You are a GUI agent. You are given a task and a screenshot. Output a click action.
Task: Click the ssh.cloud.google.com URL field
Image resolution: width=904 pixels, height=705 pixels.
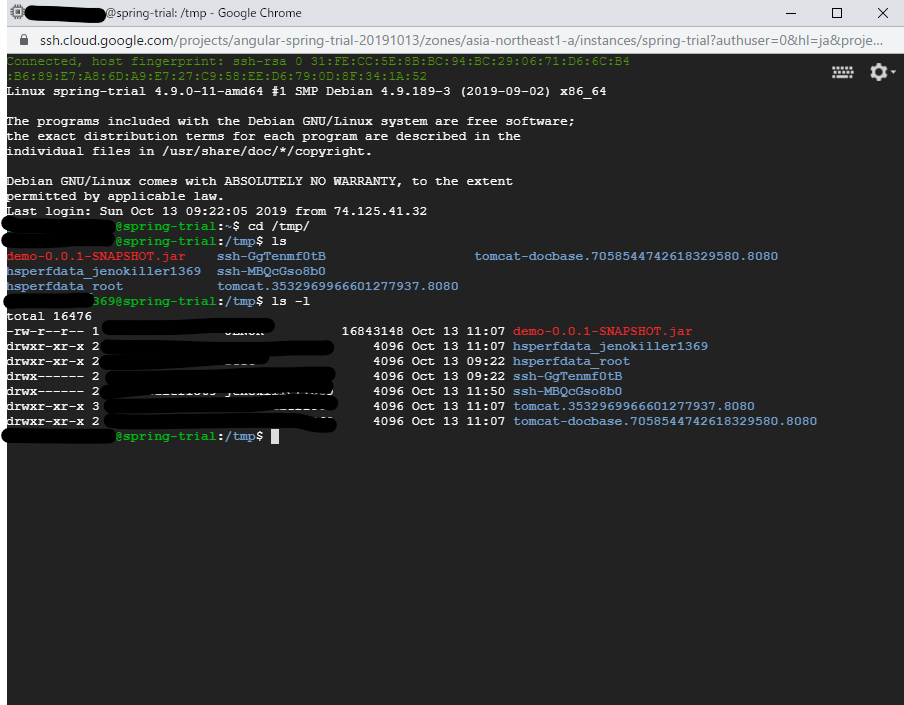[461, 40]
